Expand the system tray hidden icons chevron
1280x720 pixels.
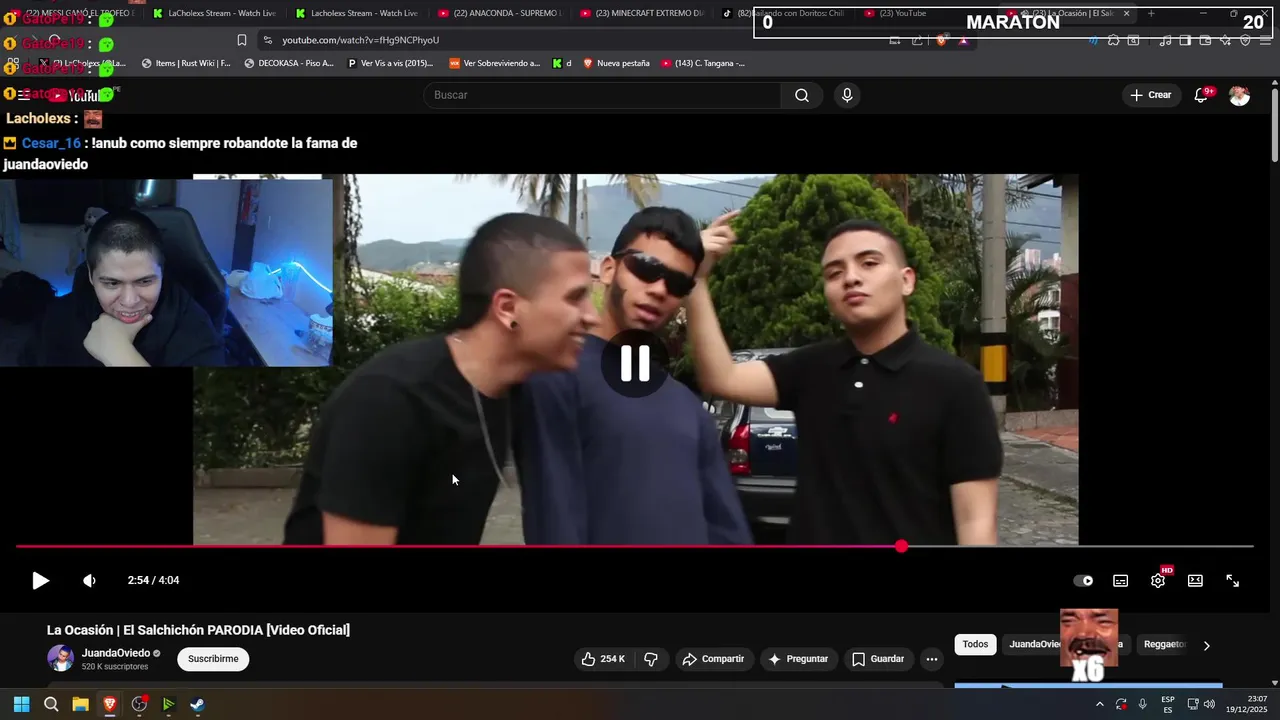click(1099, 704)
